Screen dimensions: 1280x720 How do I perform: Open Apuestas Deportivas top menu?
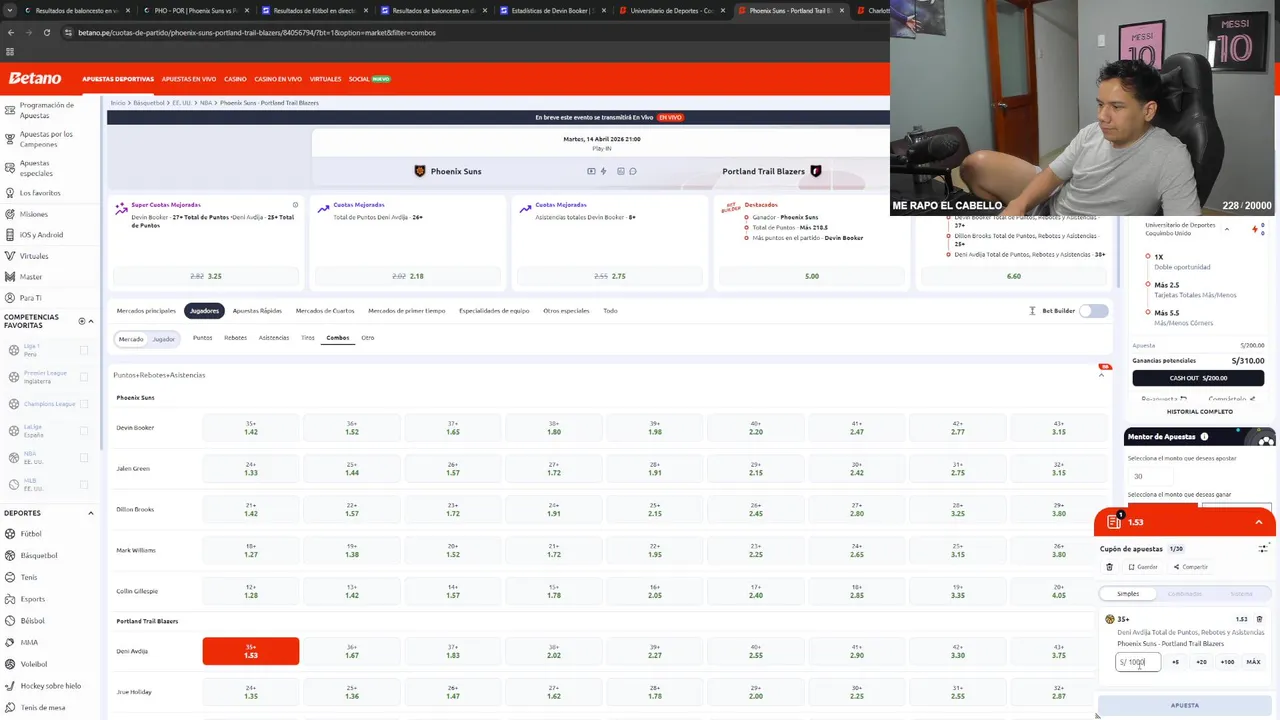click(118, 79)
